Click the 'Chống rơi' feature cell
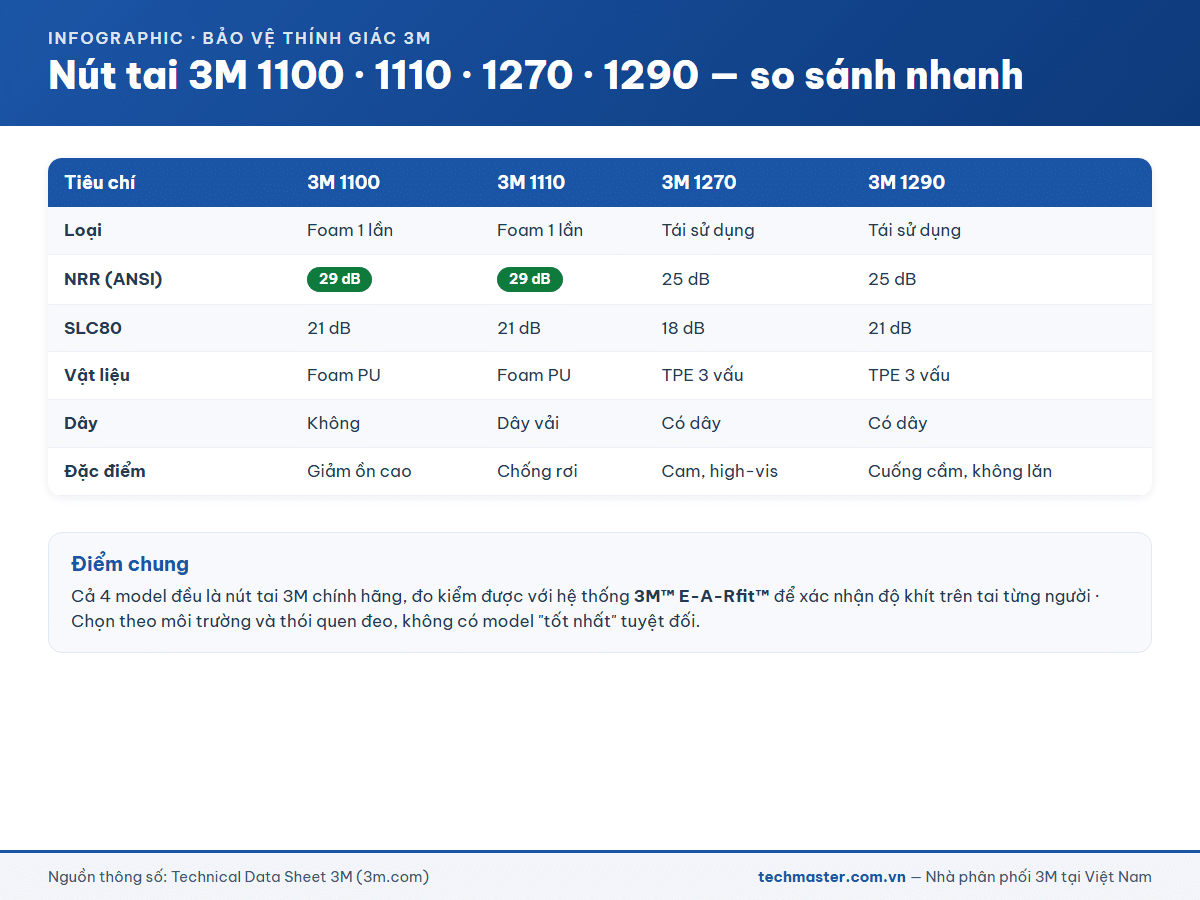Screen dimensions: 1200x900 coord(537,471)
